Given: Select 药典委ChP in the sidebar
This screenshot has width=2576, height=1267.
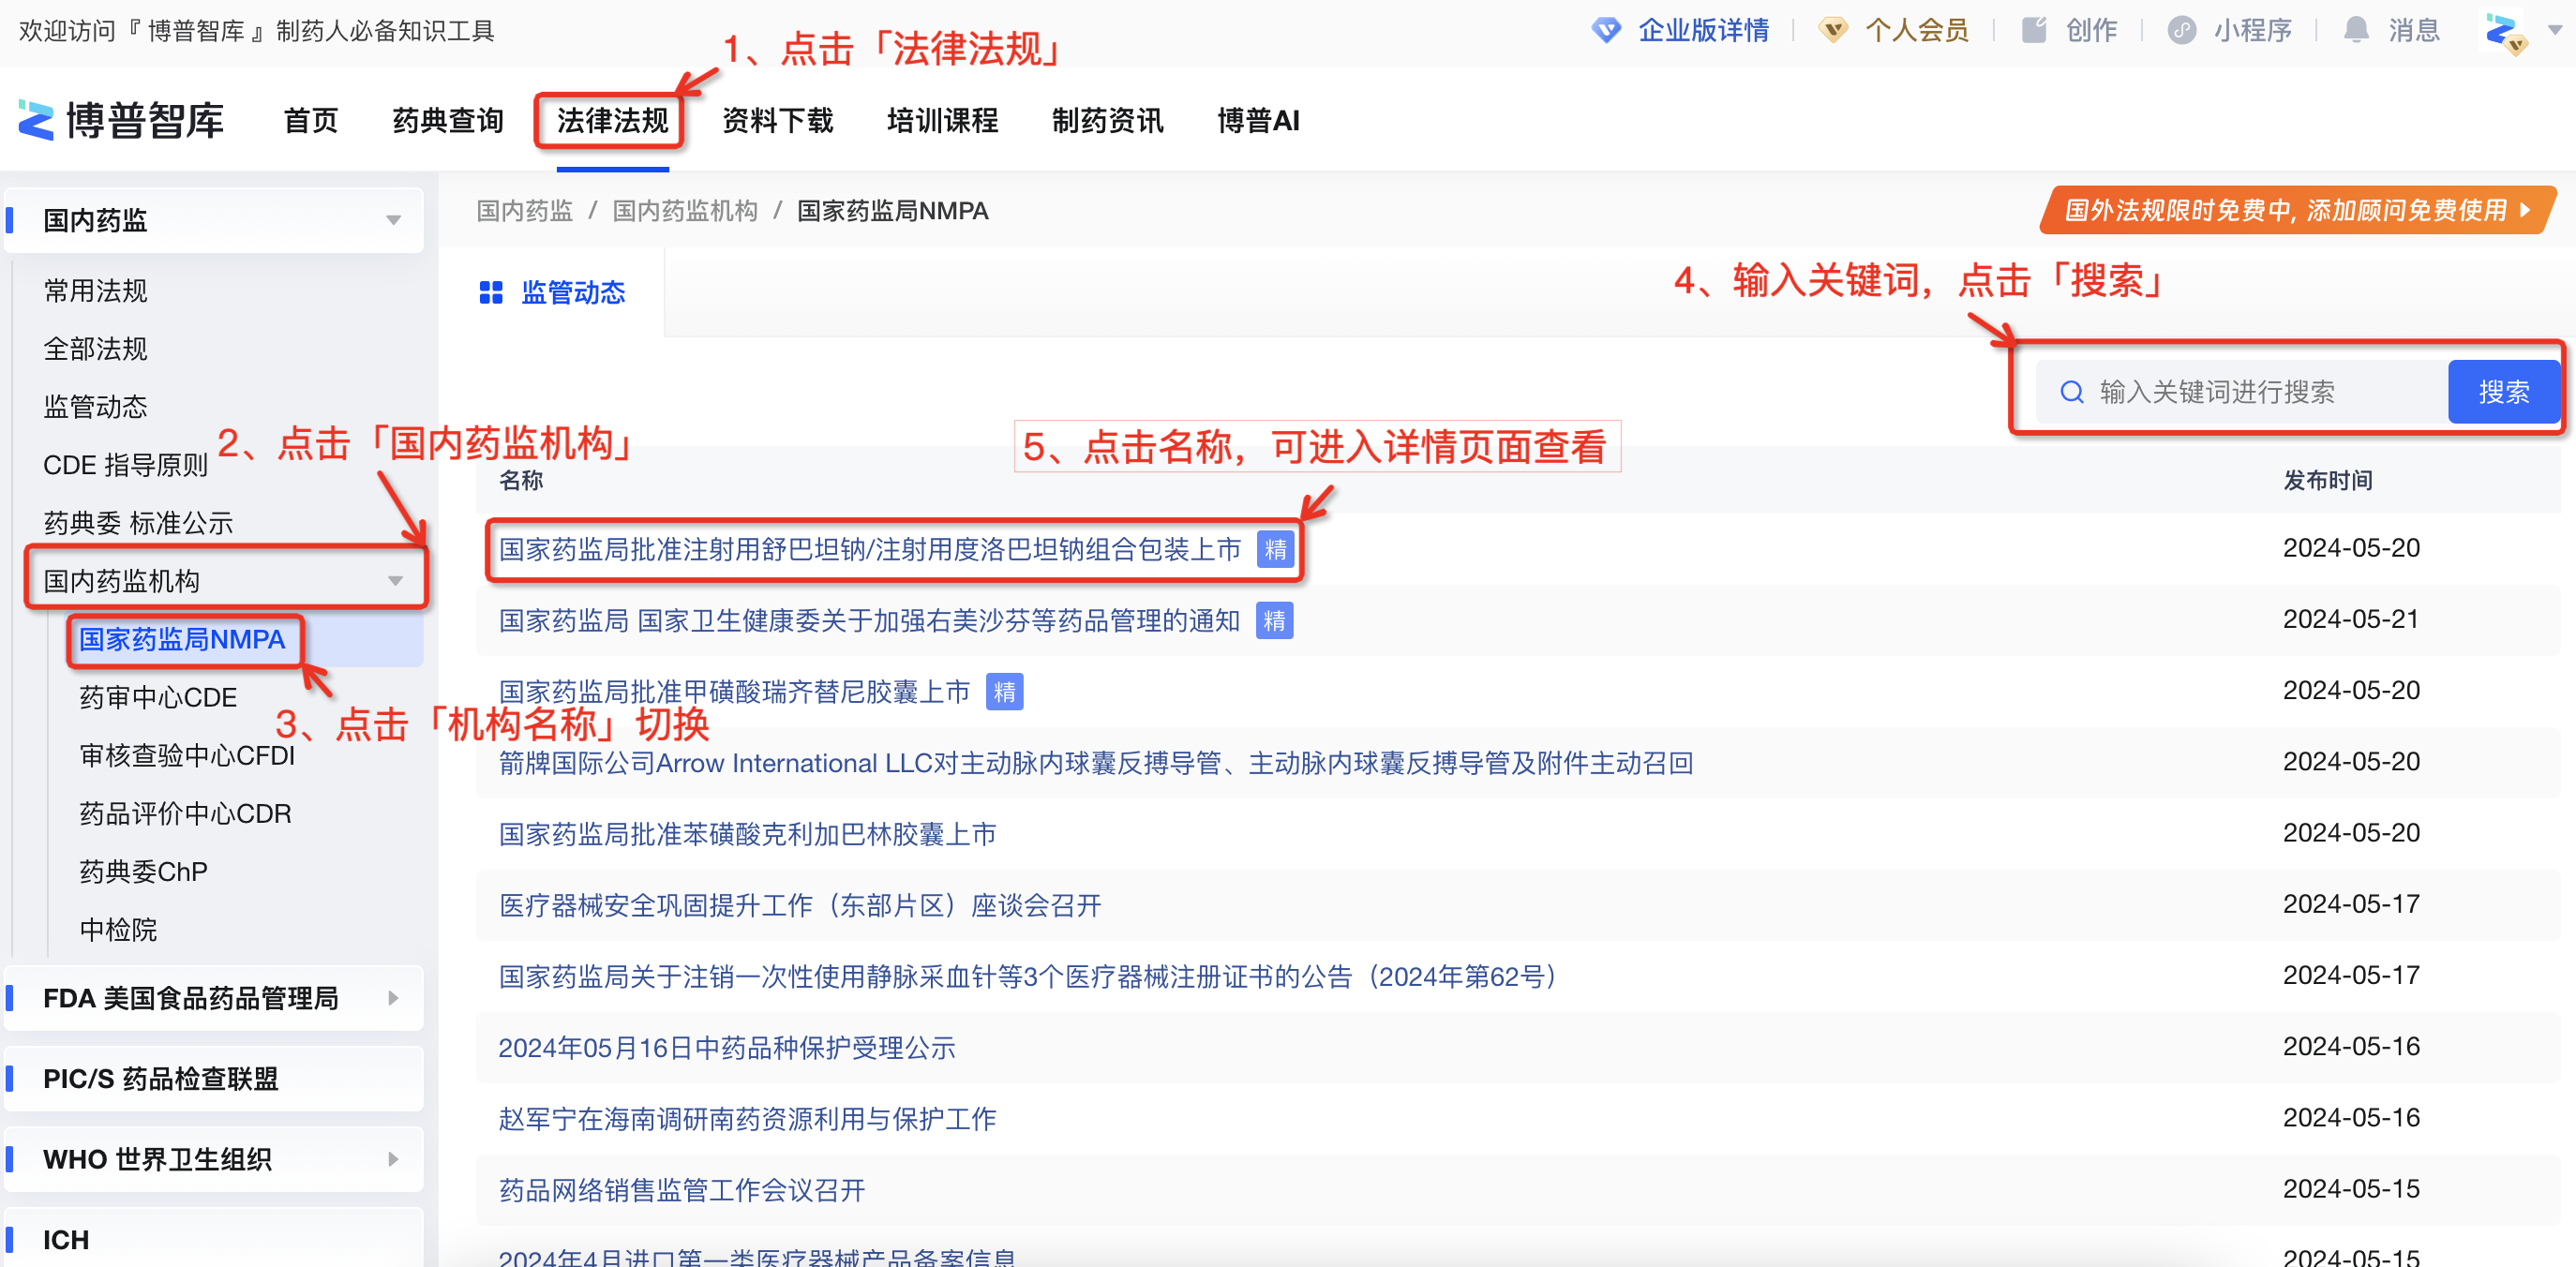Looking at the screenshot, I should pos(143,871).
